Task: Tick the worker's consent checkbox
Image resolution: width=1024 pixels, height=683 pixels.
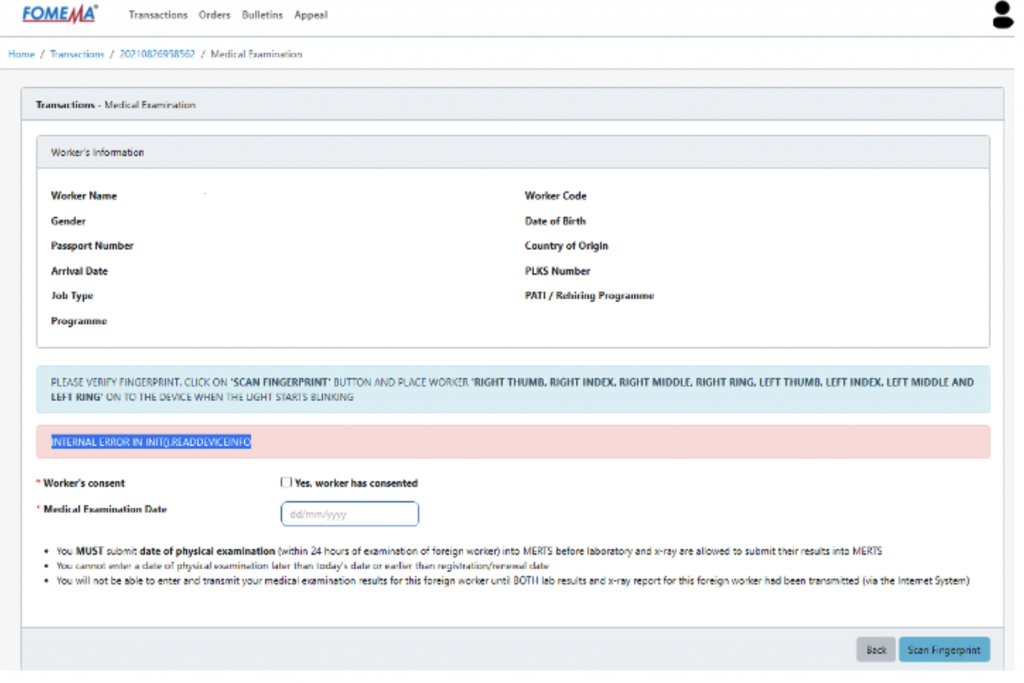Action: (286, 482)
